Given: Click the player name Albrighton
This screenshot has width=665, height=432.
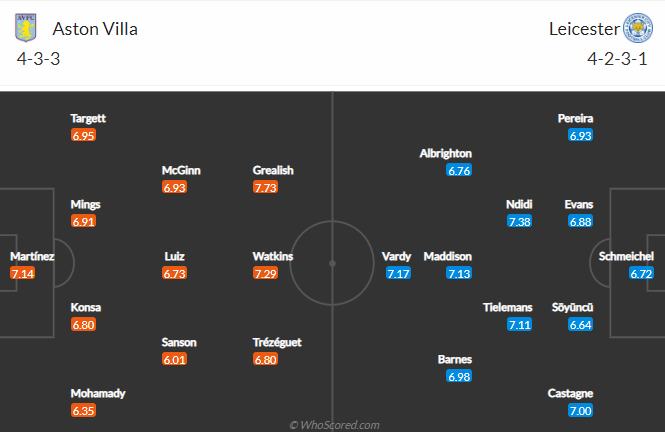Looking at the screenshot, I should tap(446, 153).
